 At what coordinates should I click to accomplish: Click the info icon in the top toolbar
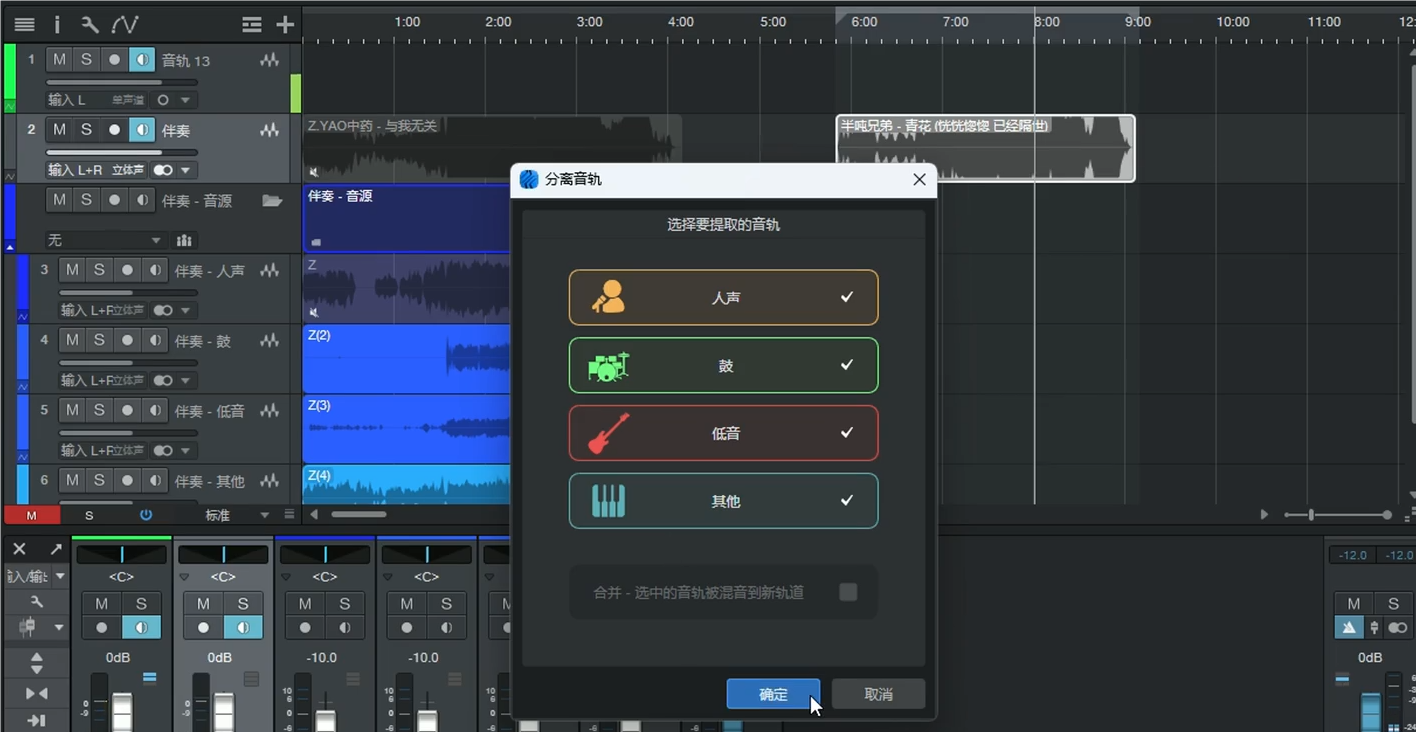(x=57, y=24)
